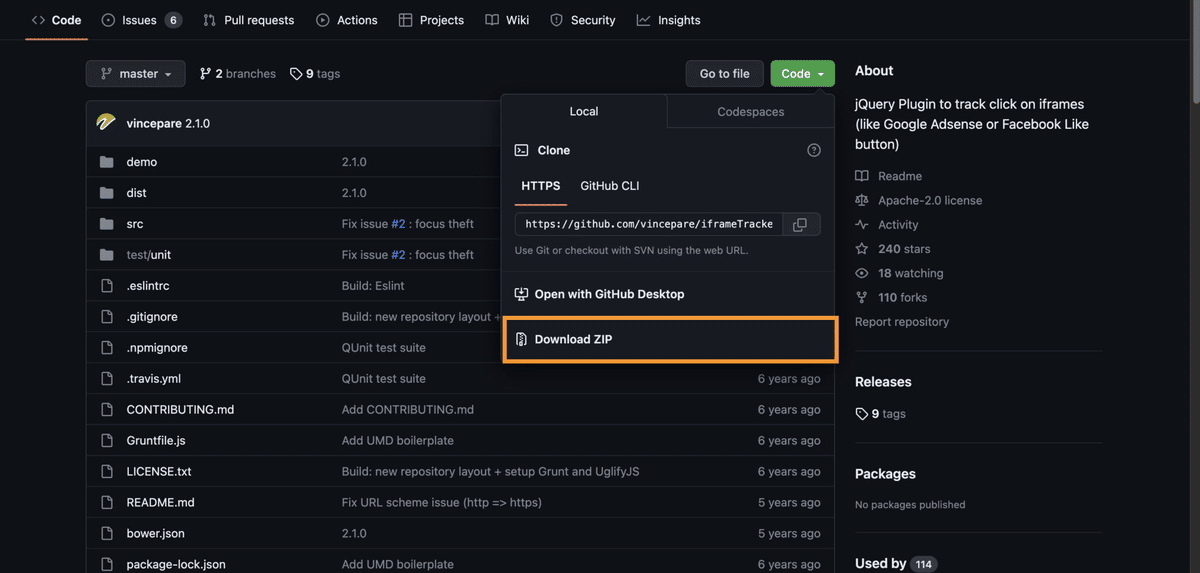Open the .gitignore file
This screenshot has width=1200, height=573.
point(152,317)
